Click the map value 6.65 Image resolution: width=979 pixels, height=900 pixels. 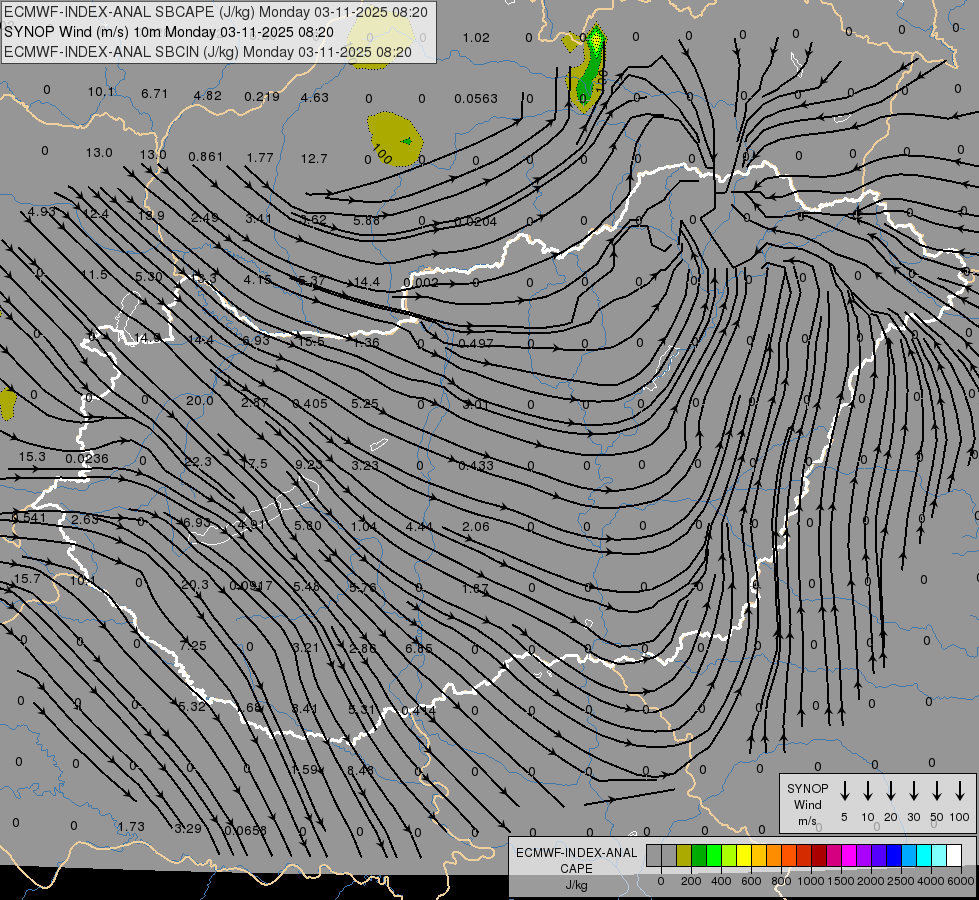(419, 648)
